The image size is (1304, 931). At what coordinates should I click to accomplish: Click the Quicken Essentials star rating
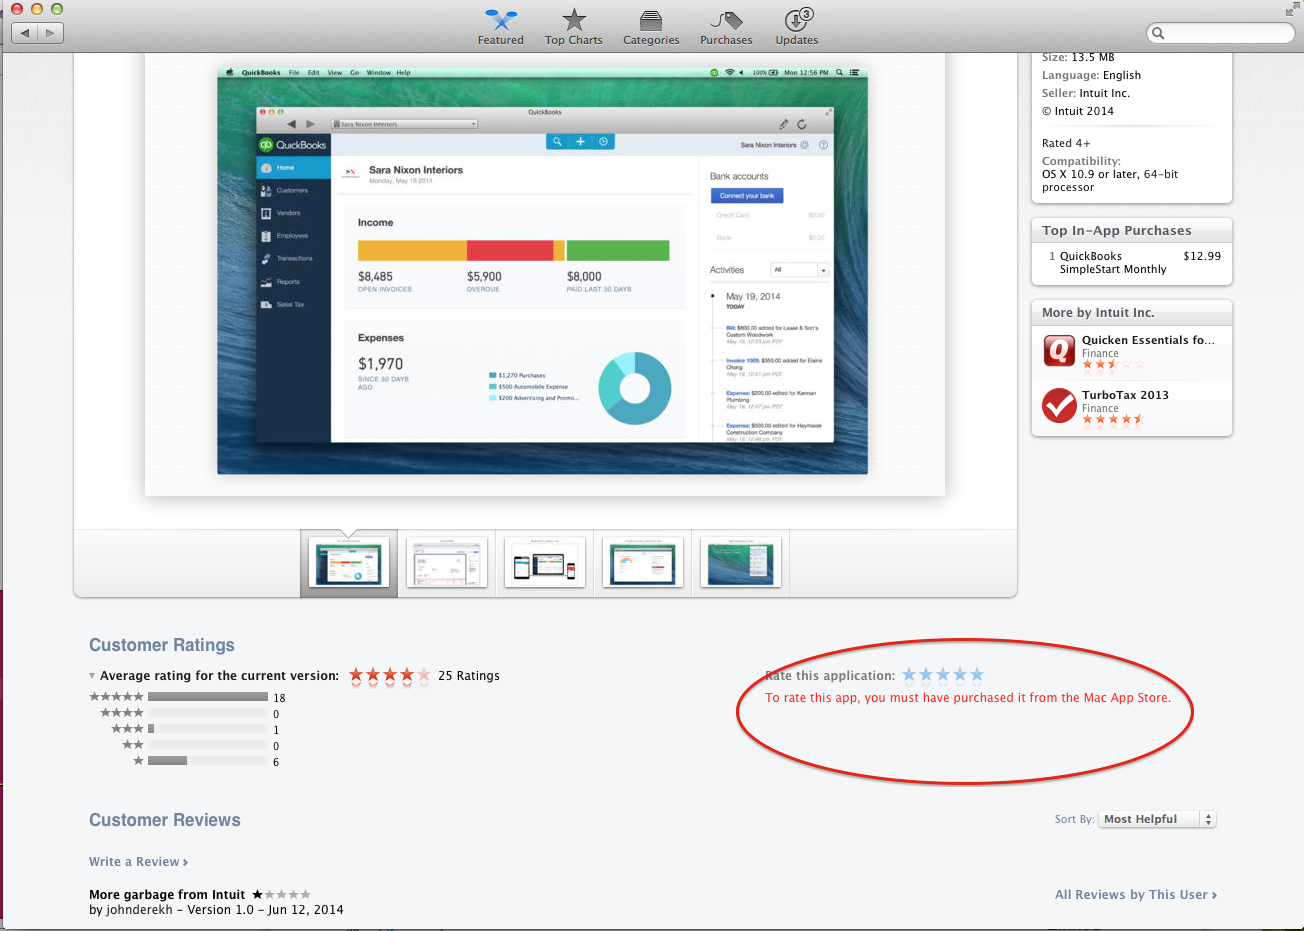[x=1112, y=365]
